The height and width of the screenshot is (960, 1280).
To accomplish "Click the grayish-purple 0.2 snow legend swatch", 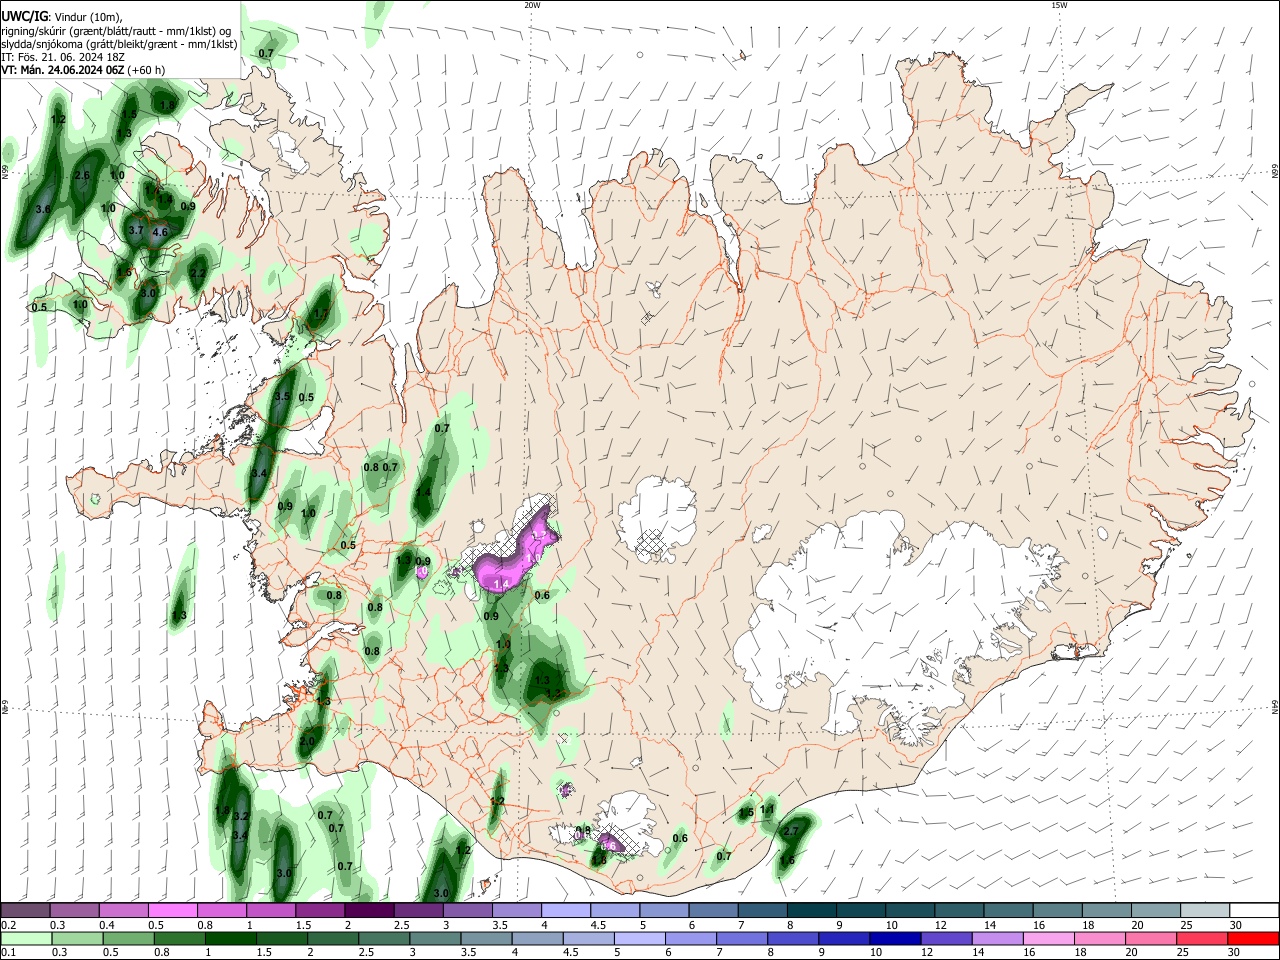I will [x=25, y=911].
